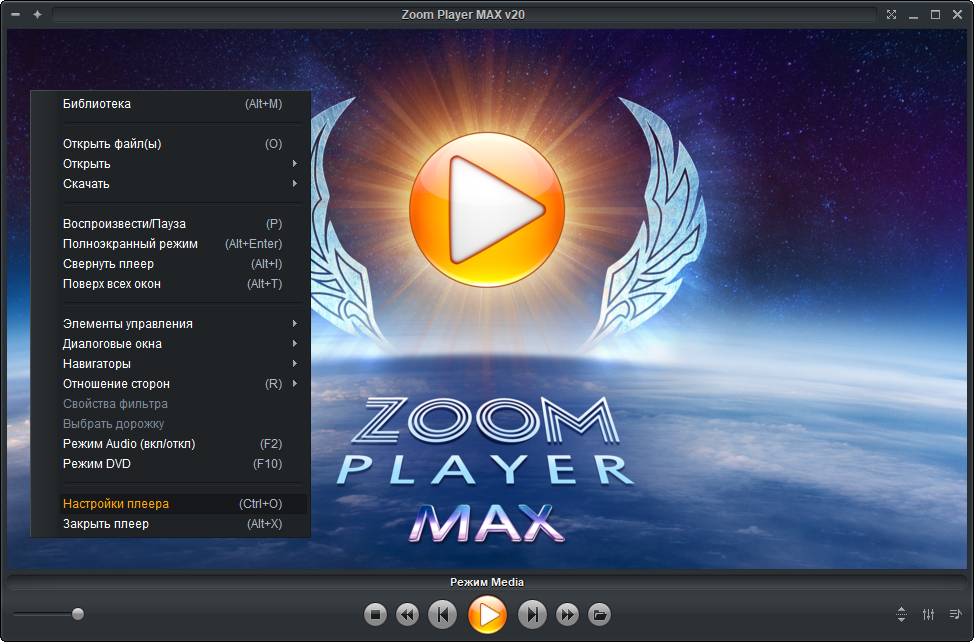This screenshot has height=642, width=974.
Task: Open a file with the folder icon
Action: [599, 615]
